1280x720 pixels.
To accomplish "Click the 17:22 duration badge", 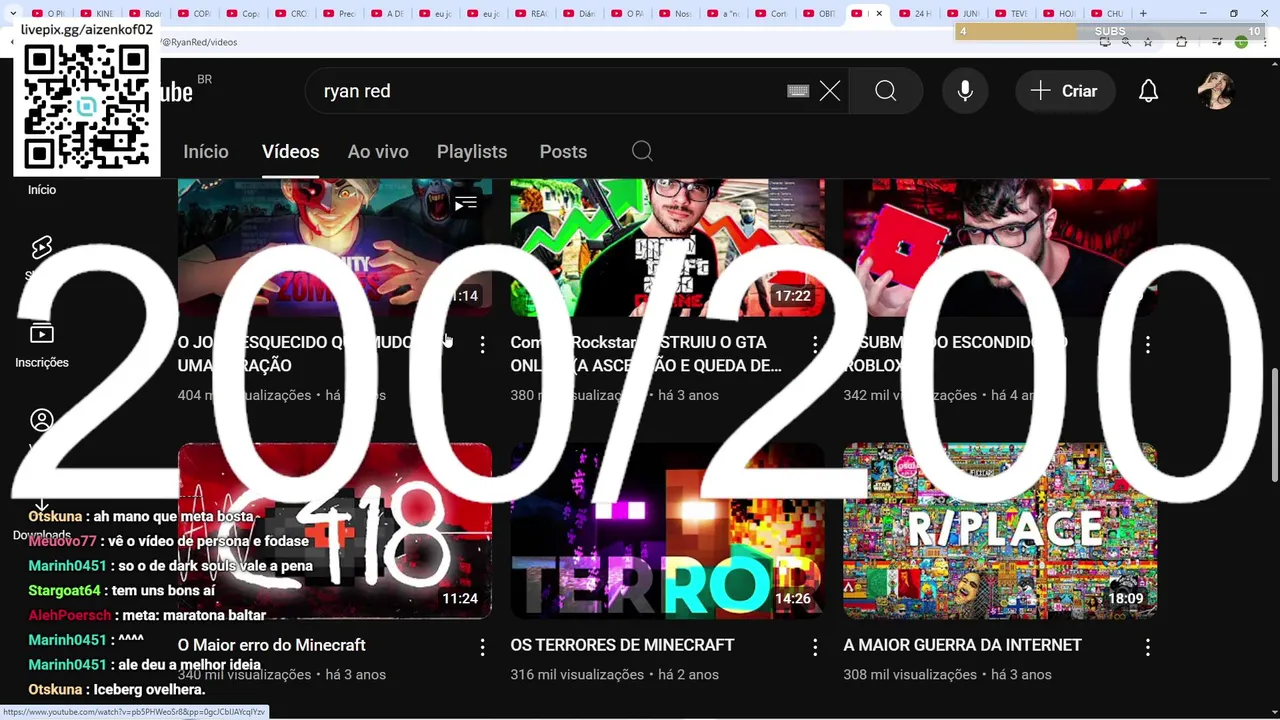I will click(792, 296).
